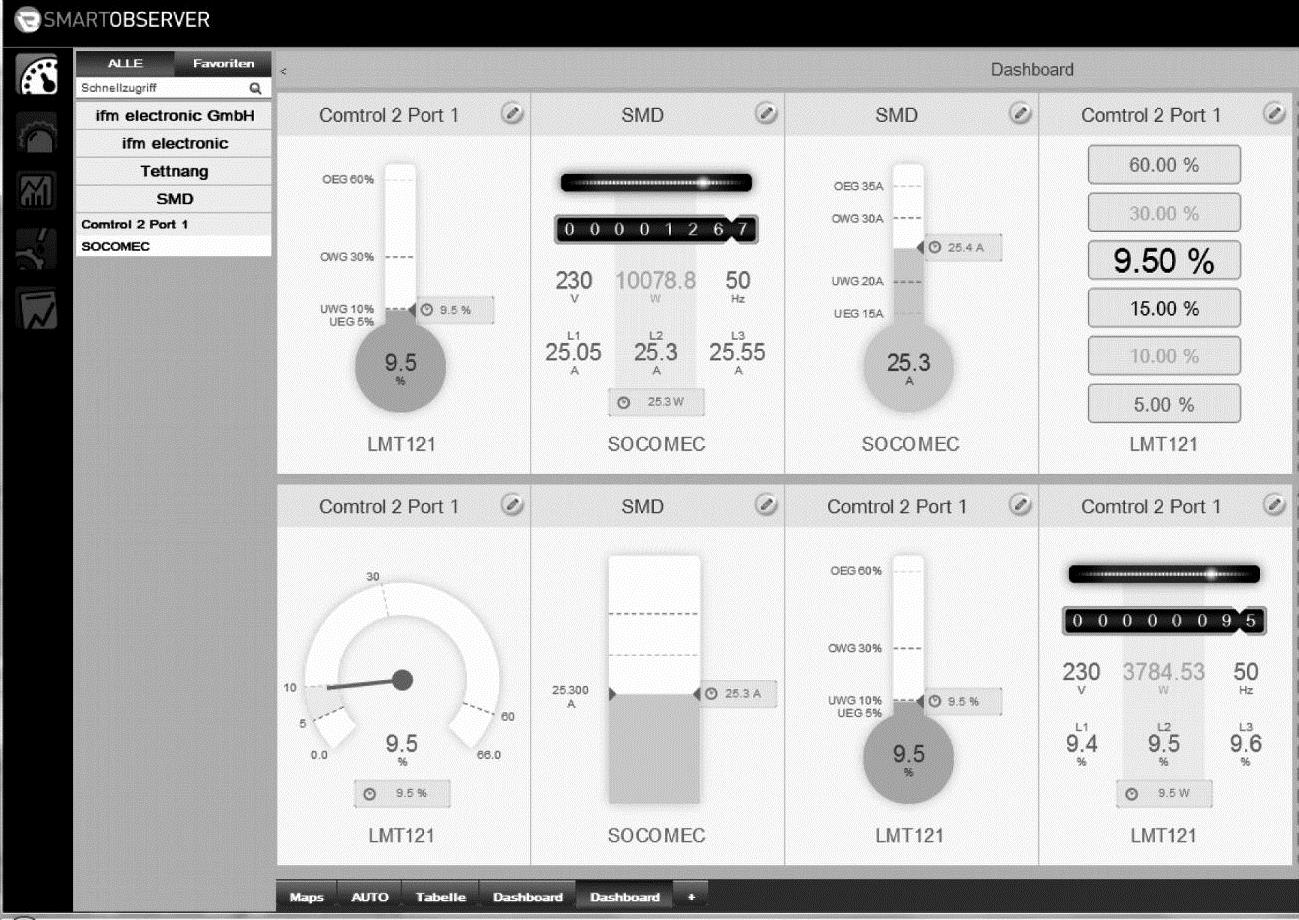Viewport: 1299px width, 920px height.
Task: Select the SMD node in the tree
Action: tap(174, 199)
